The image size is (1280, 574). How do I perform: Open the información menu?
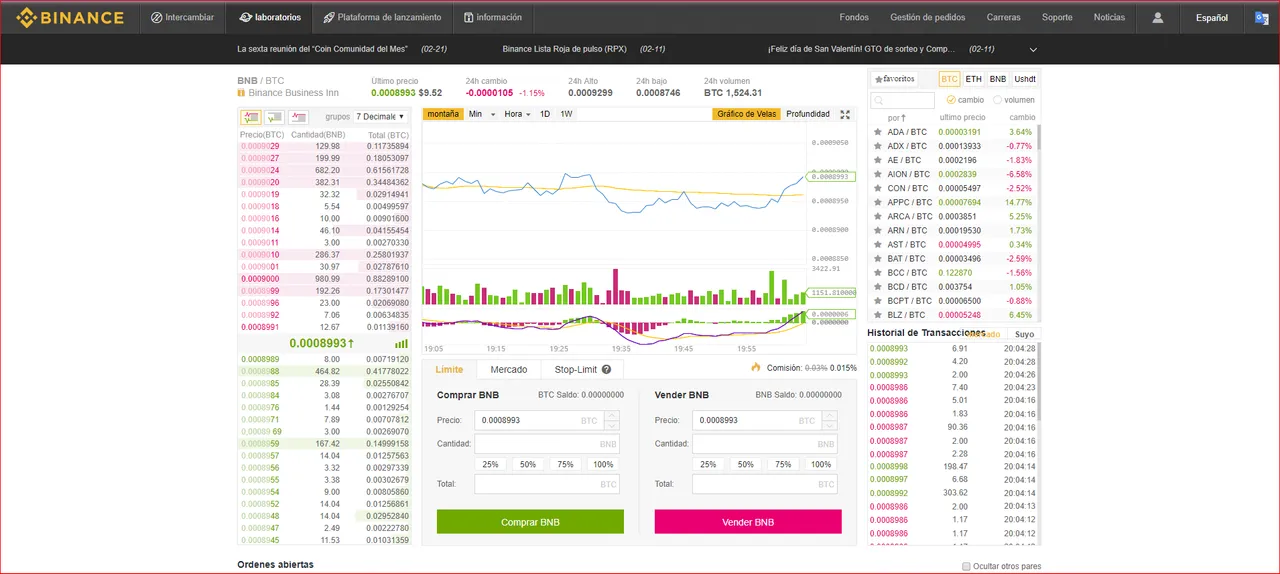pyautogui.click(x=493, y=17)
